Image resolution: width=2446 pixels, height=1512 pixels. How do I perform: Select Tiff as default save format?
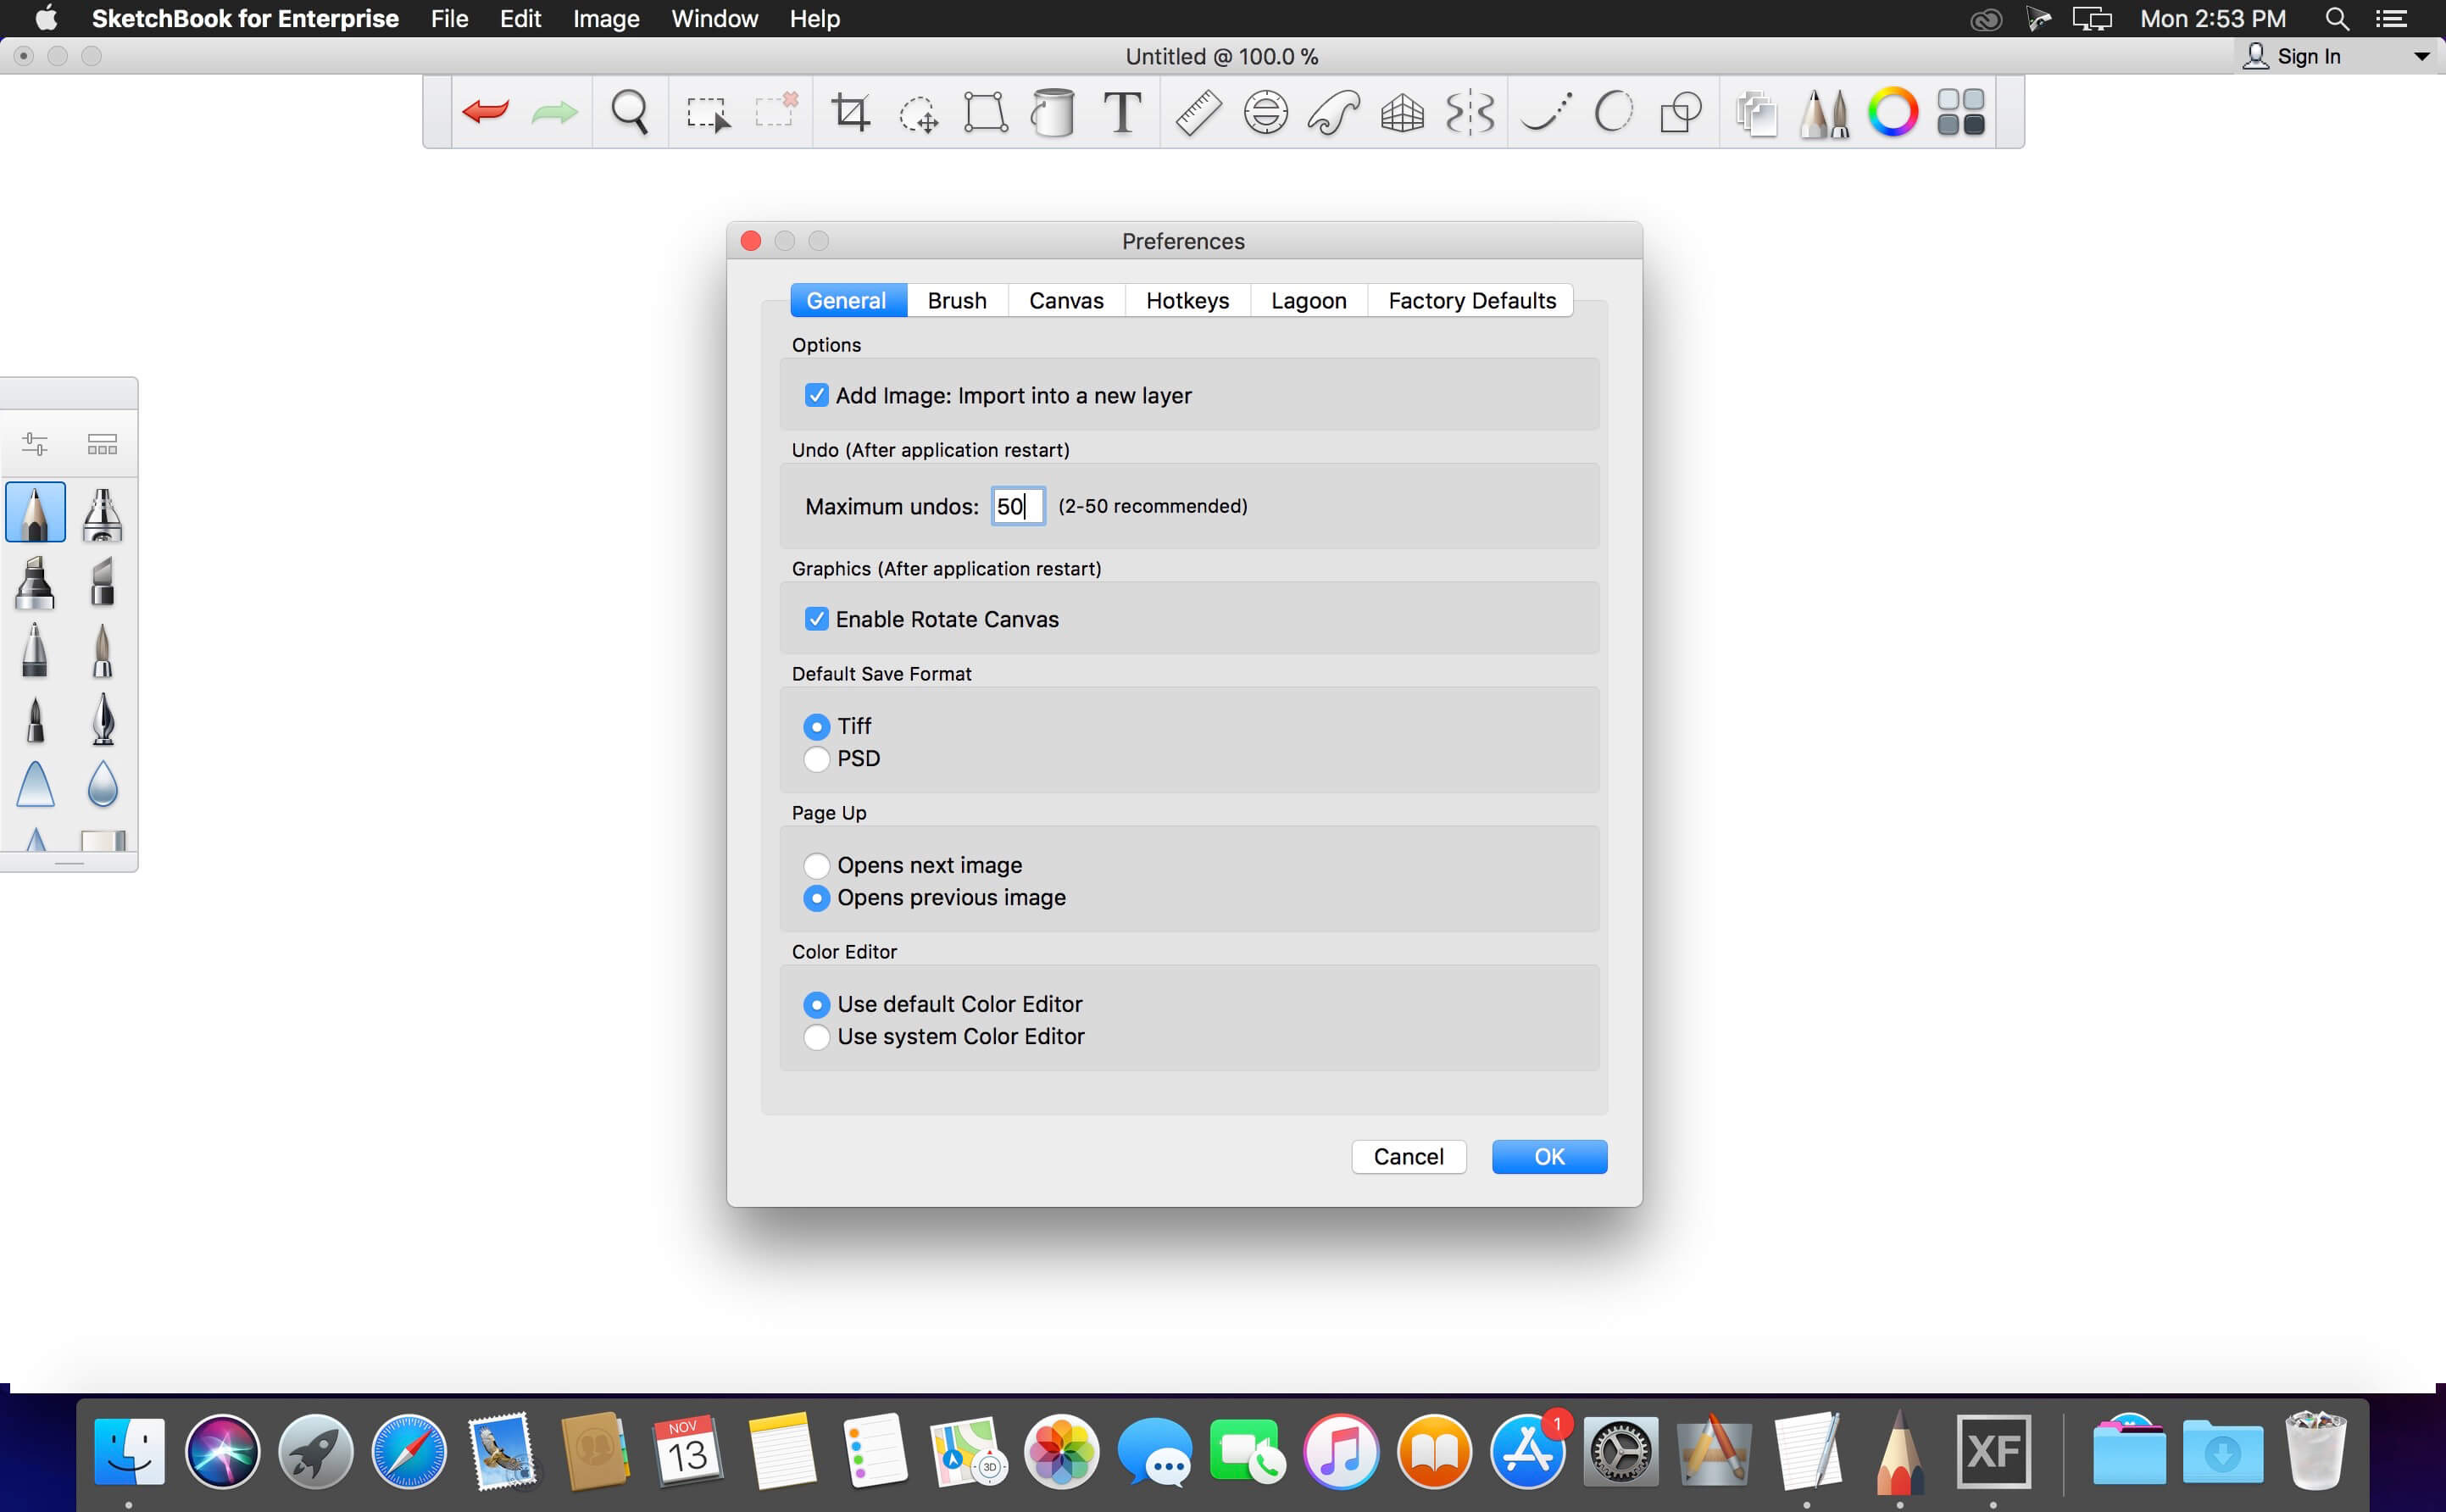point(817,726)
